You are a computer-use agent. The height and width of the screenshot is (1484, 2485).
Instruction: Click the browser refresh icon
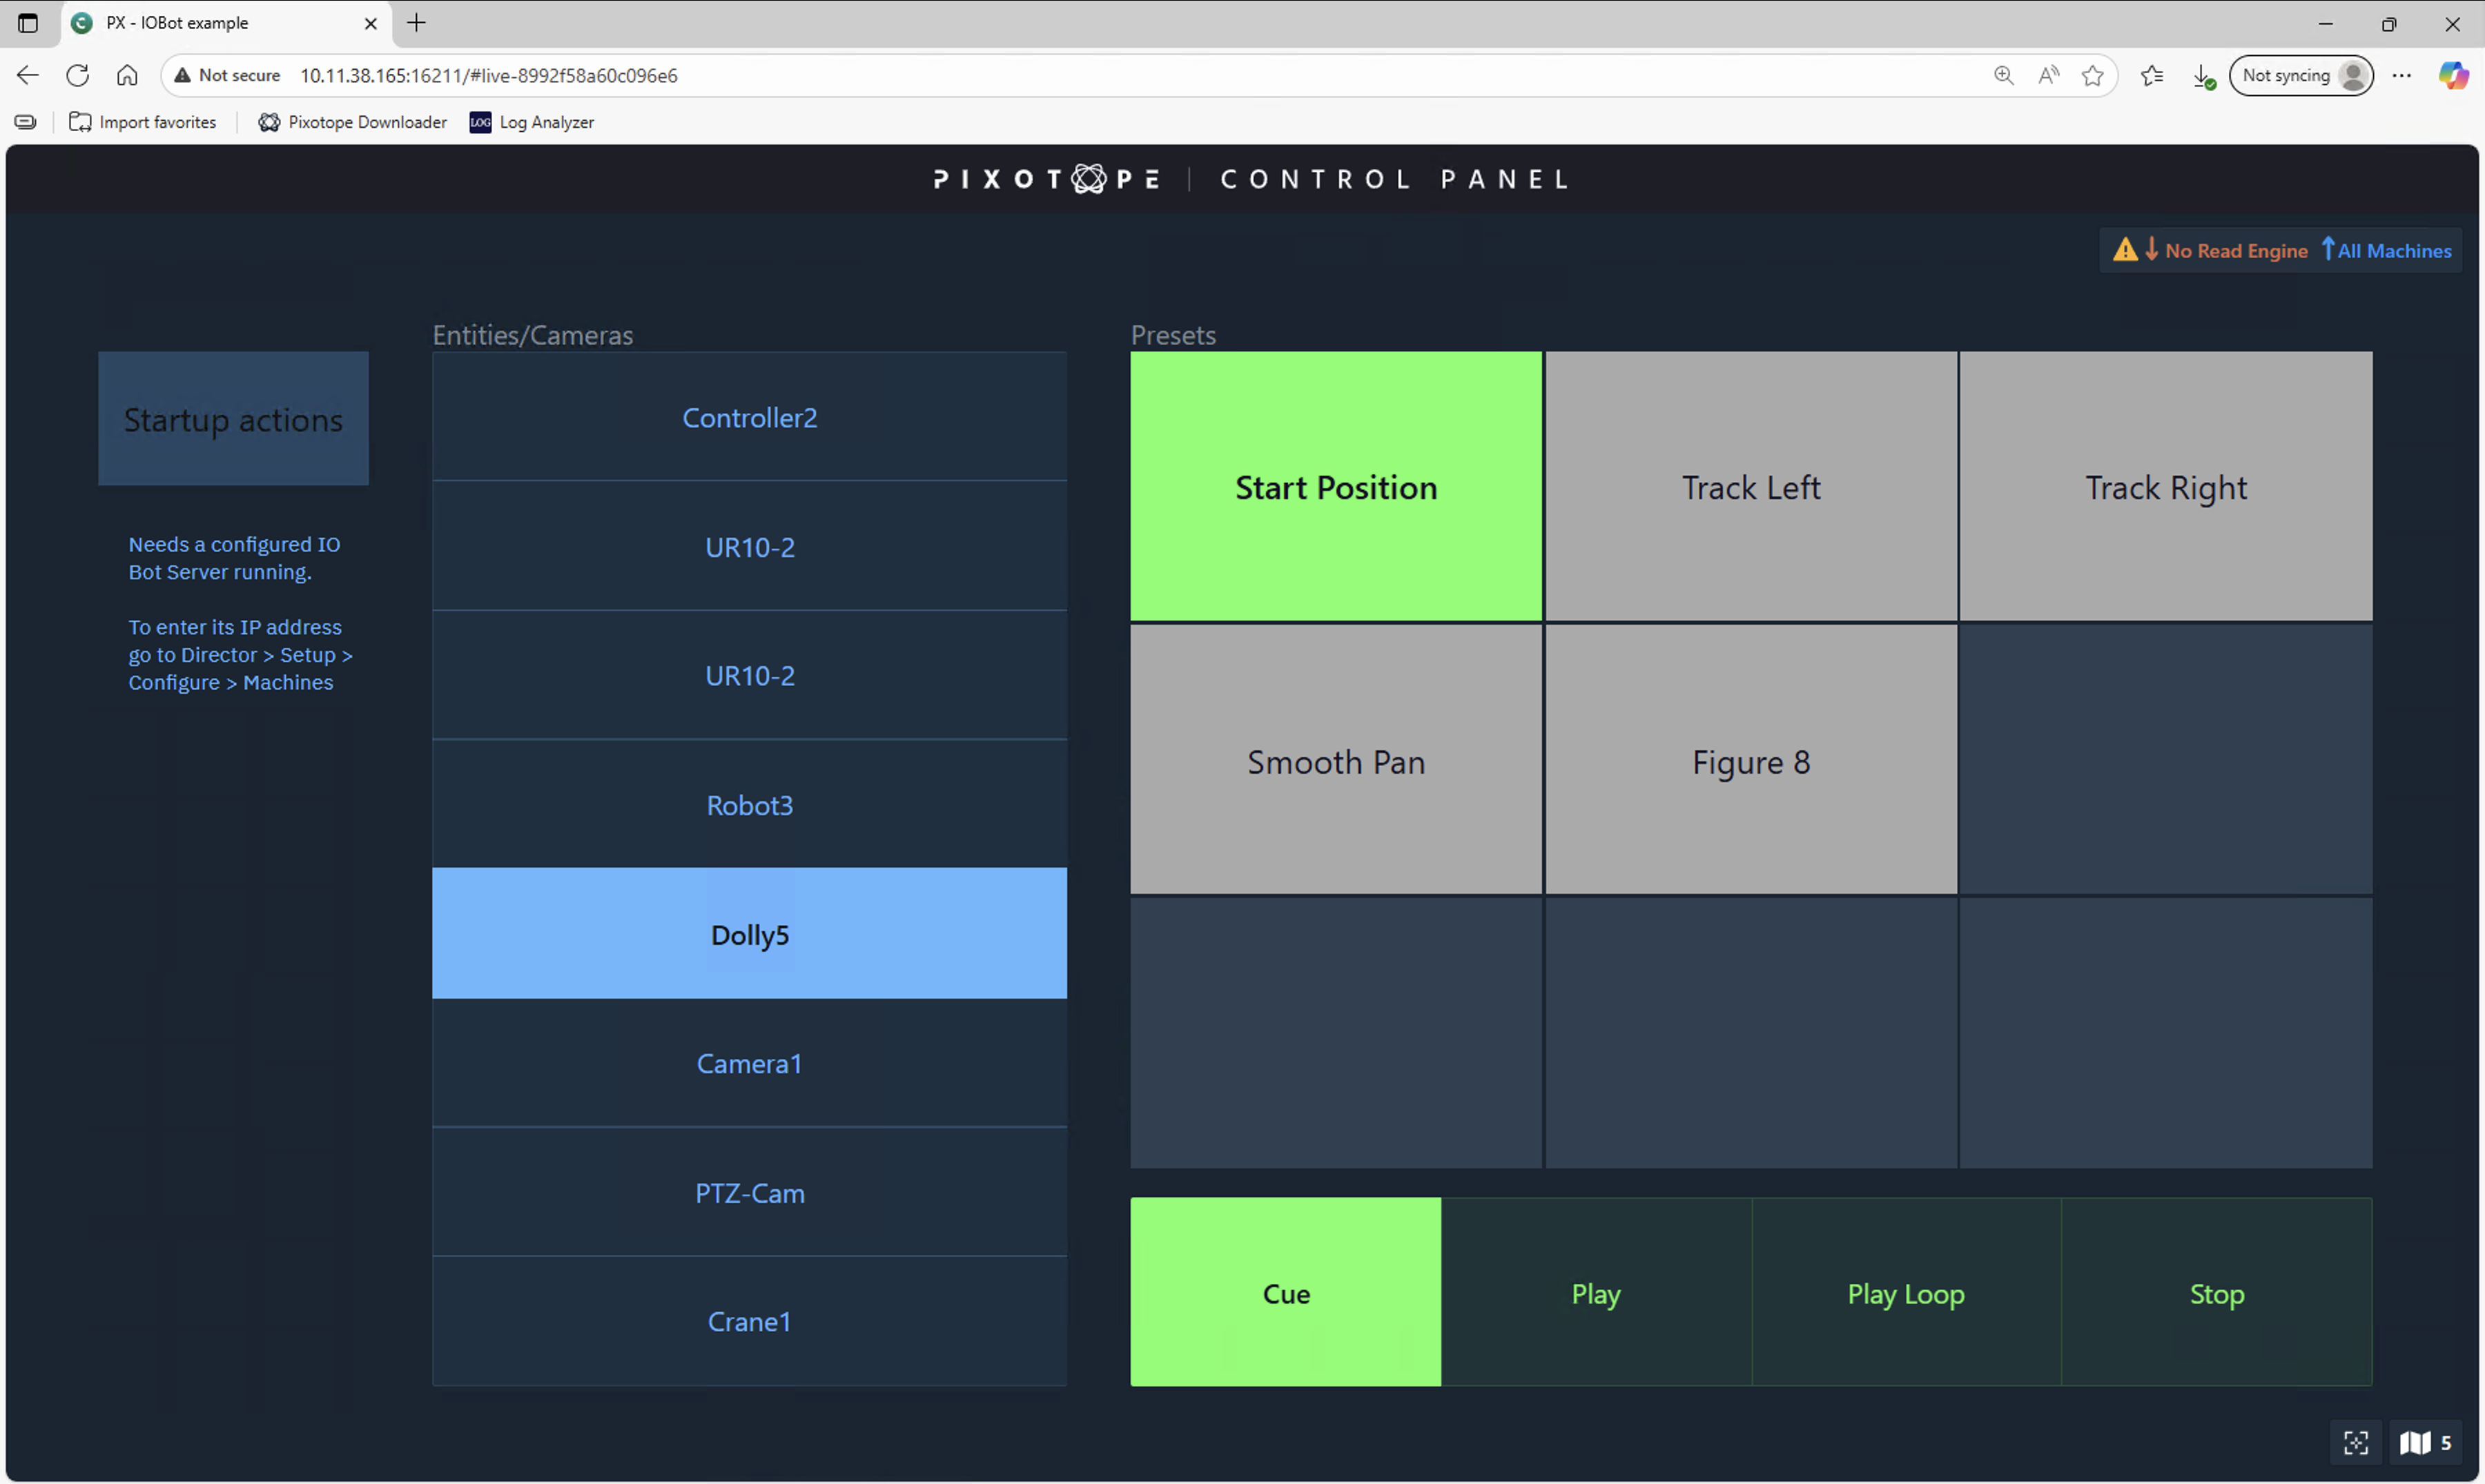coord(78,75)
